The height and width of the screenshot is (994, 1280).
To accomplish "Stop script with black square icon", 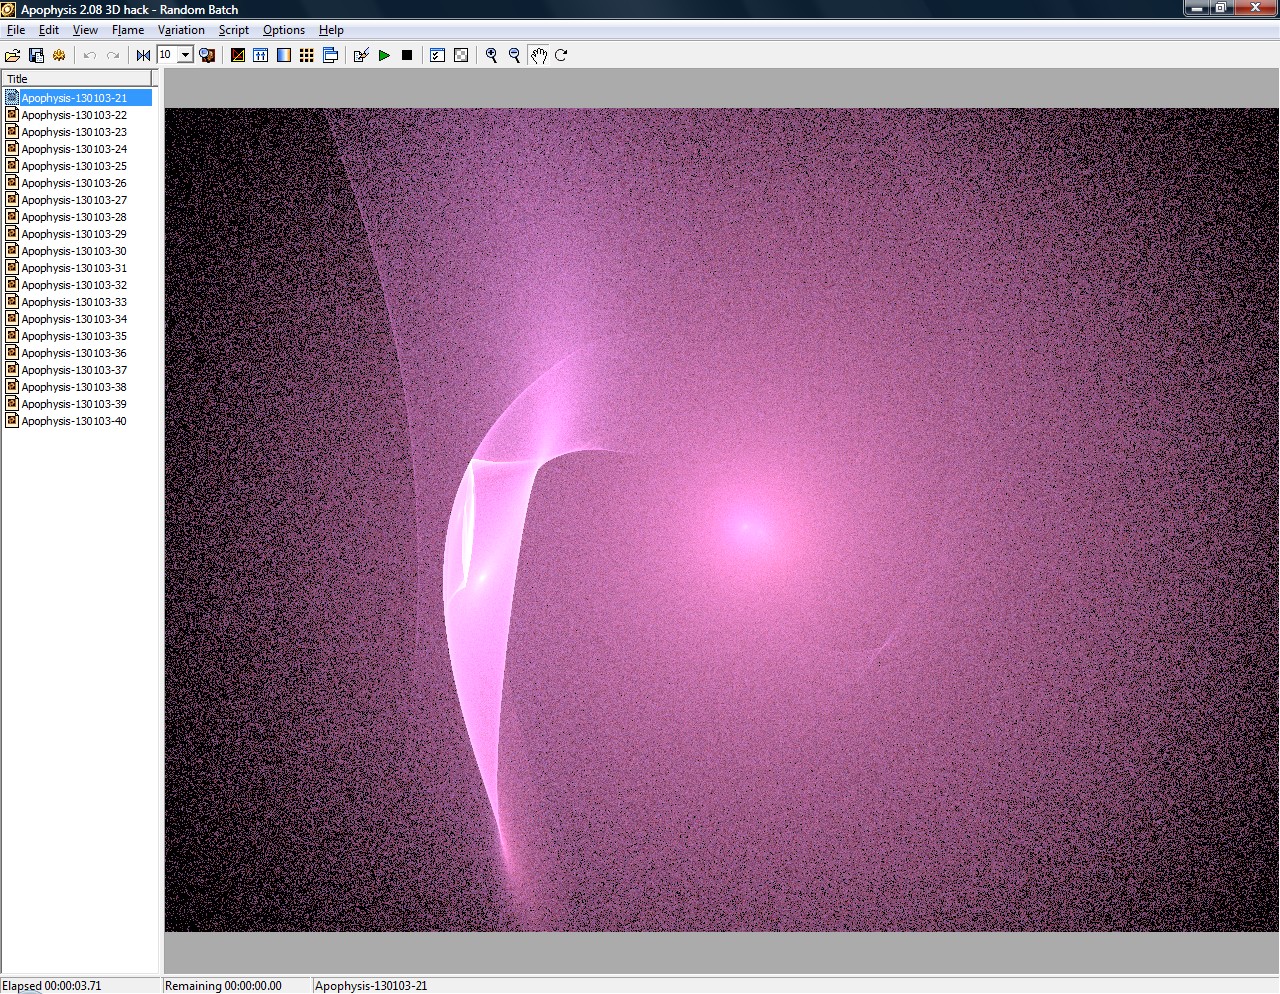I will coord(407,55).
